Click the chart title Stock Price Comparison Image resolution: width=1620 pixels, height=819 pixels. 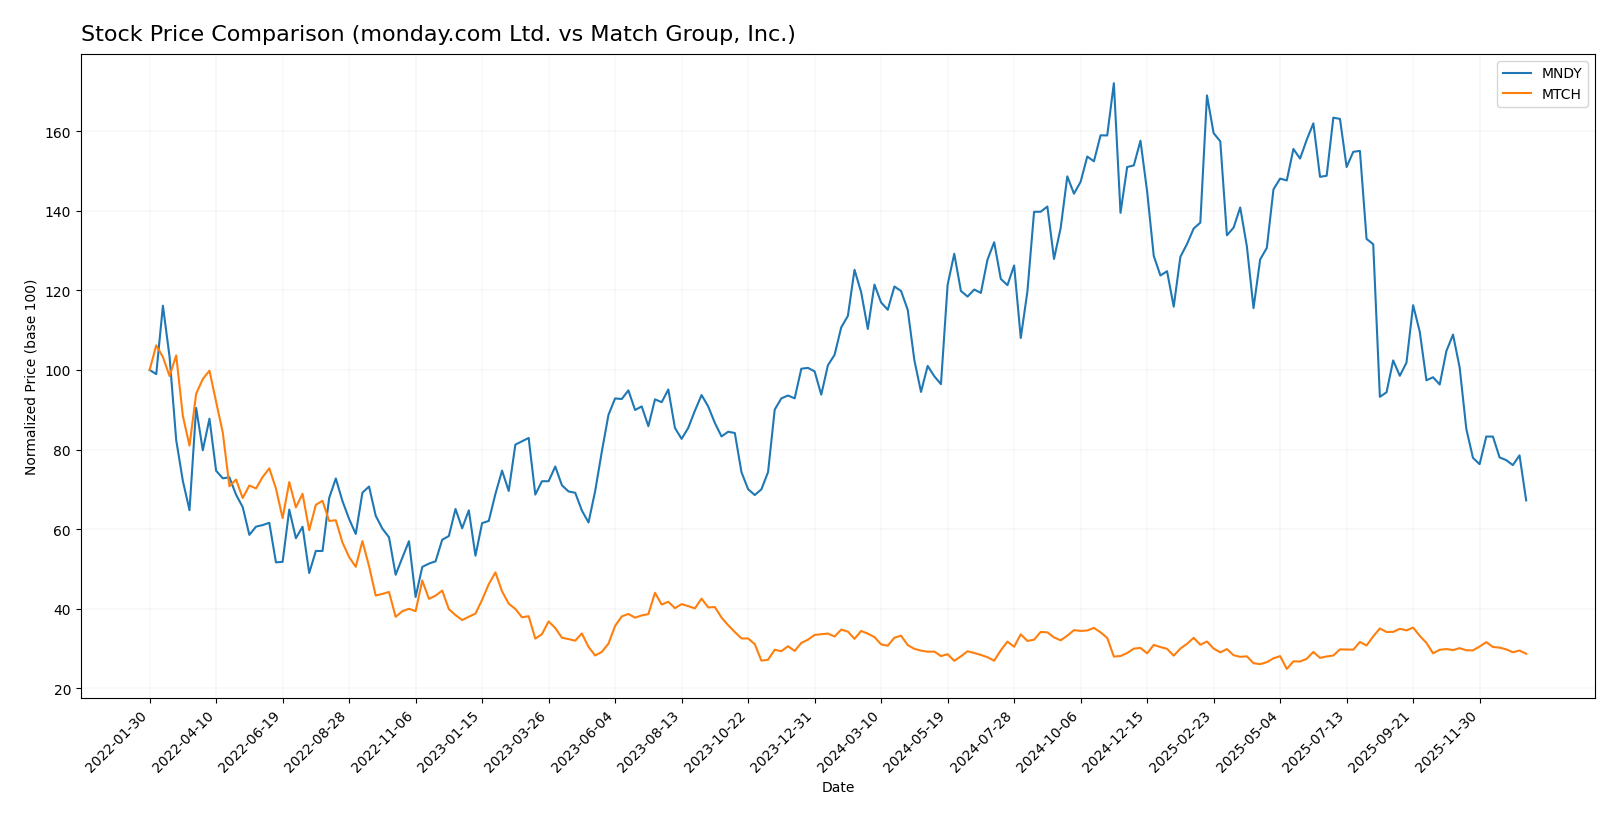[438, 34]
